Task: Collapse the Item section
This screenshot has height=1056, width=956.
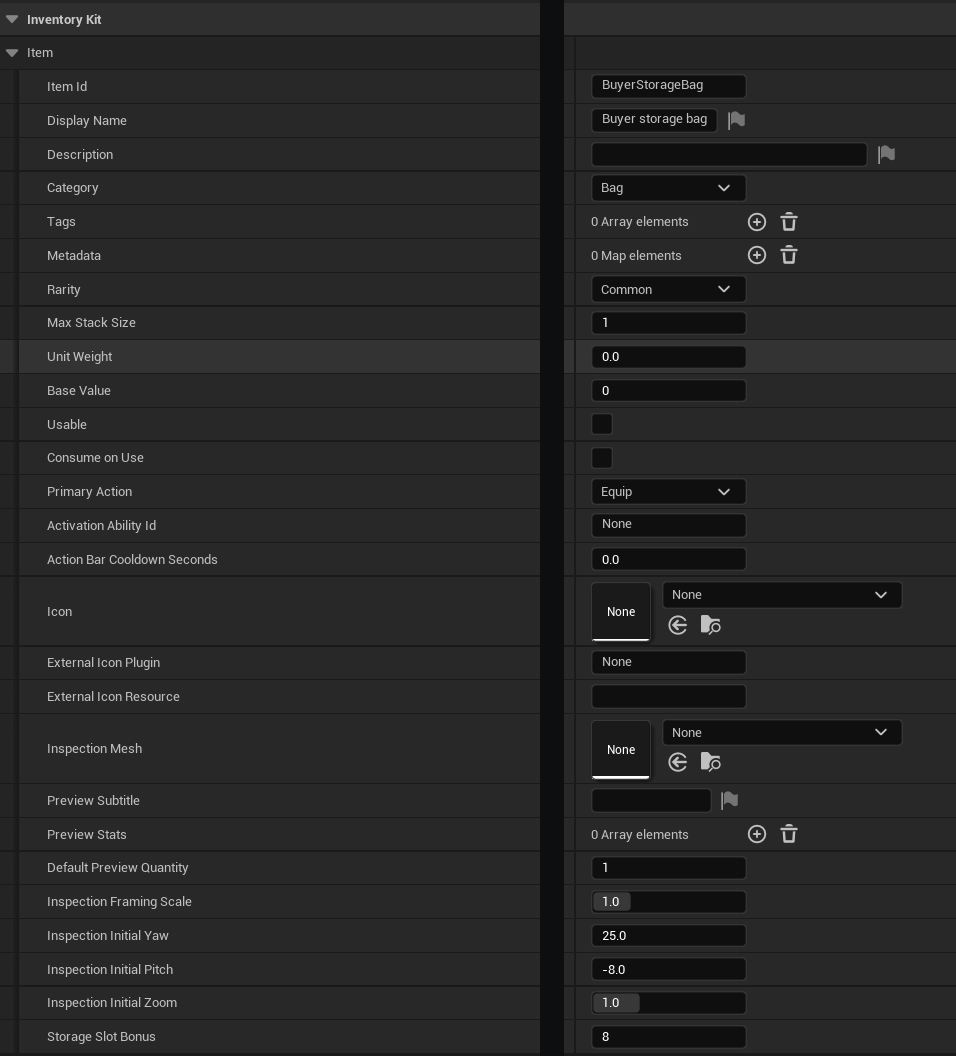Action: pyautogui.click(x=12, y=53)
